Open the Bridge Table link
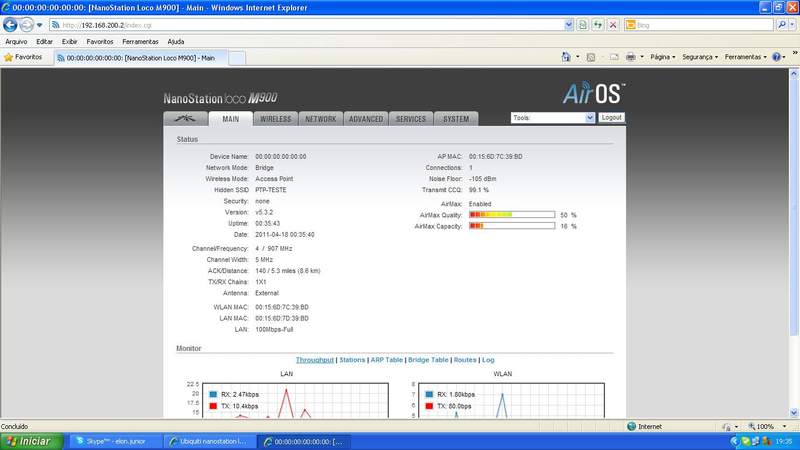 [428, 360]
